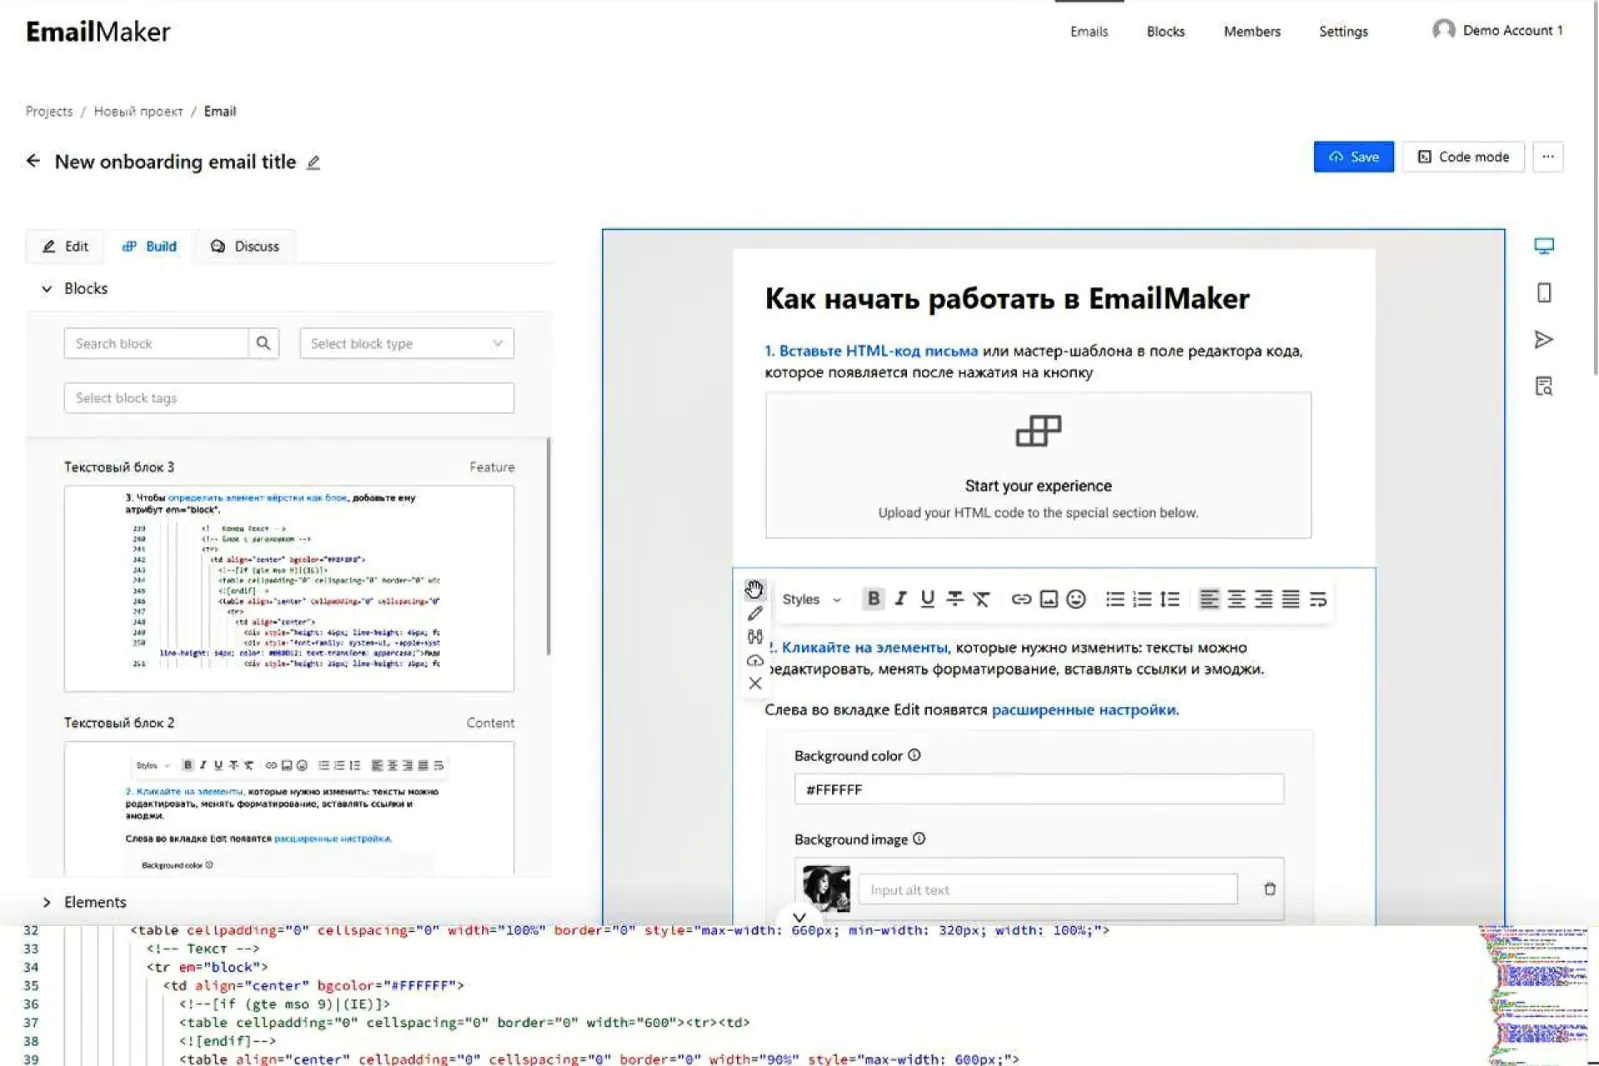Switch to the Build tab

point(149,246)
